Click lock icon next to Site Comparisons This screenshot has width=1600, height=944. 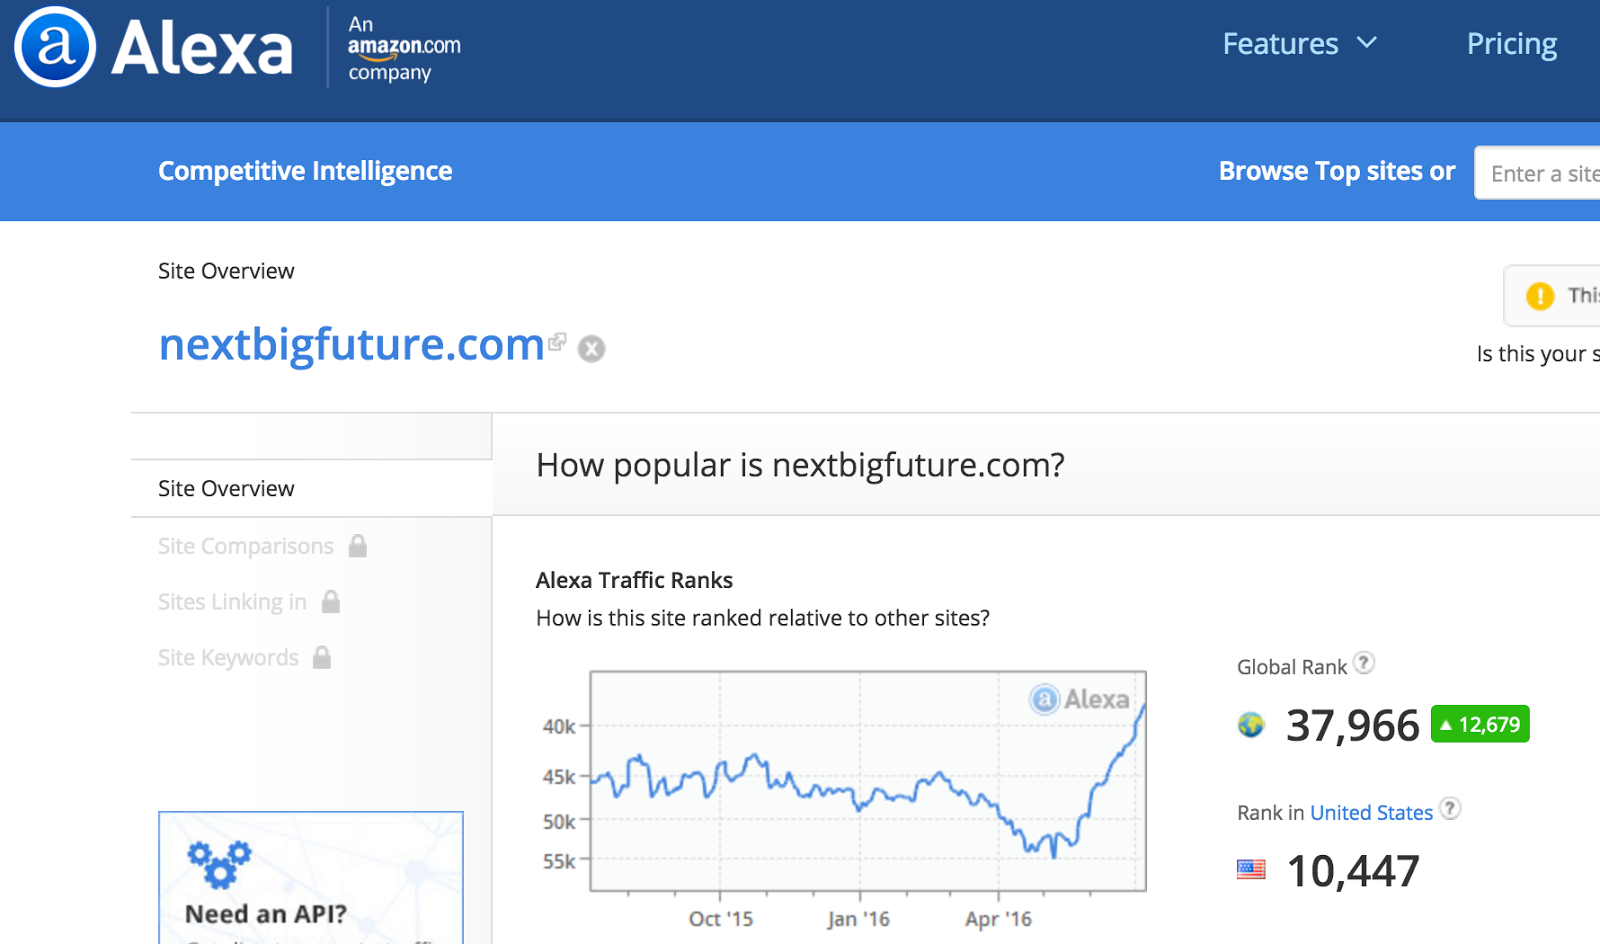358,546
